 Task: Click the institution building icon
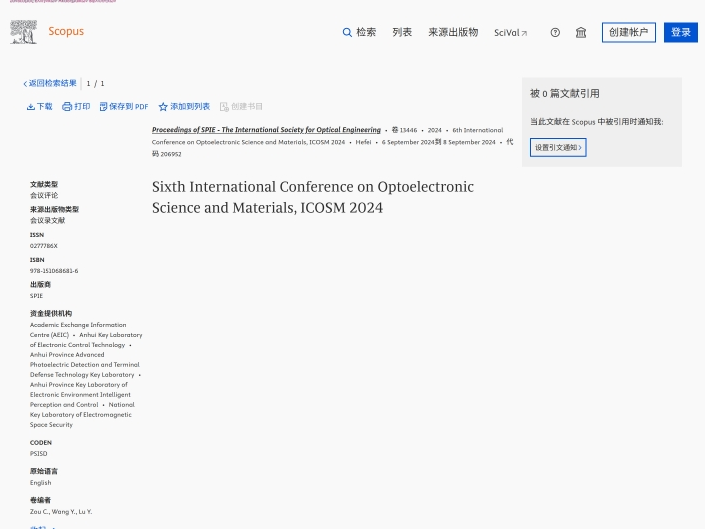click(581, 33)
